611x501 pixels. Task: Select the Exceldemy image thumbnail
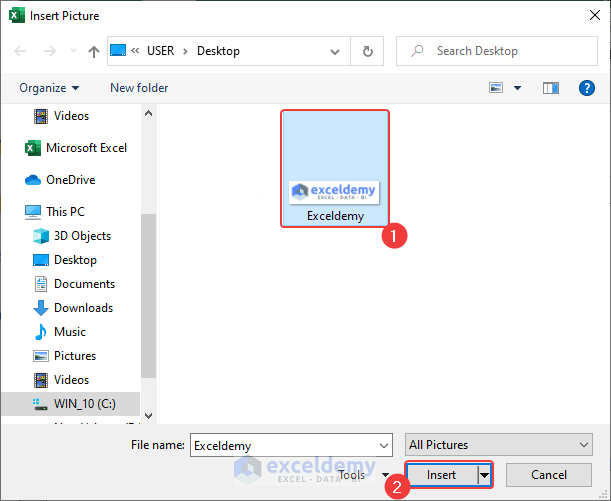pyautogui.click(x=334, y=192)
